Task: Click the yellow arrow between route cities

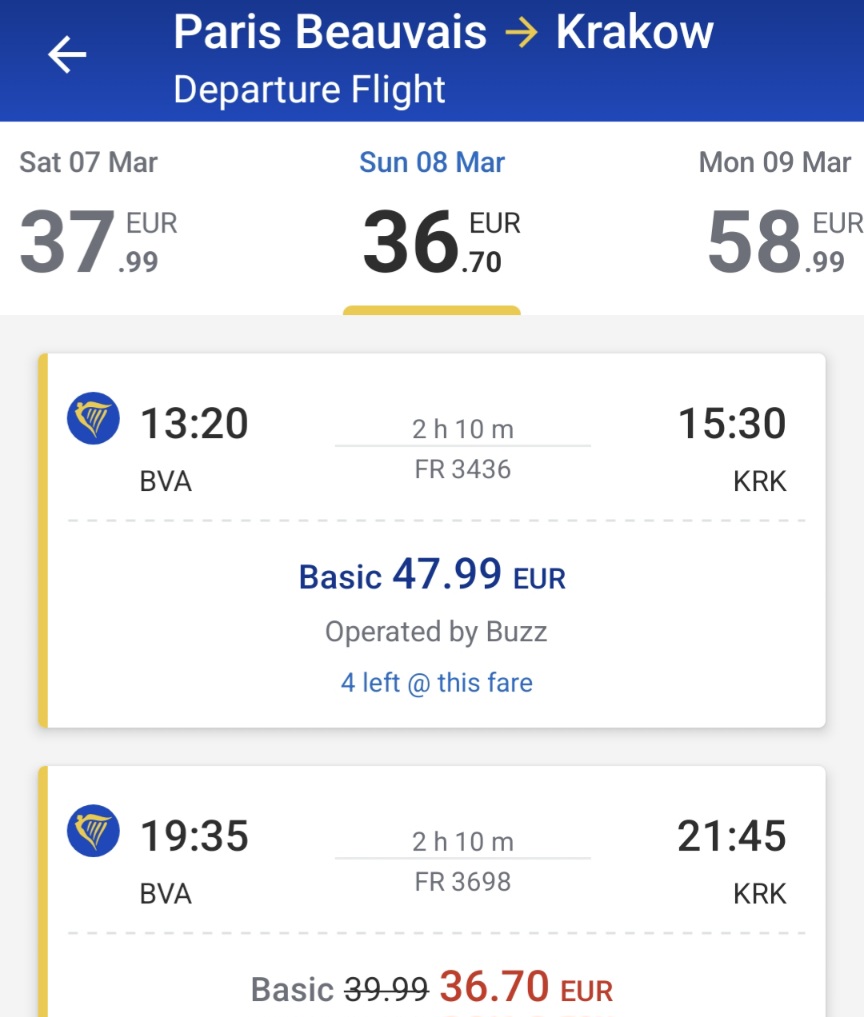Action: coord(522,32)
